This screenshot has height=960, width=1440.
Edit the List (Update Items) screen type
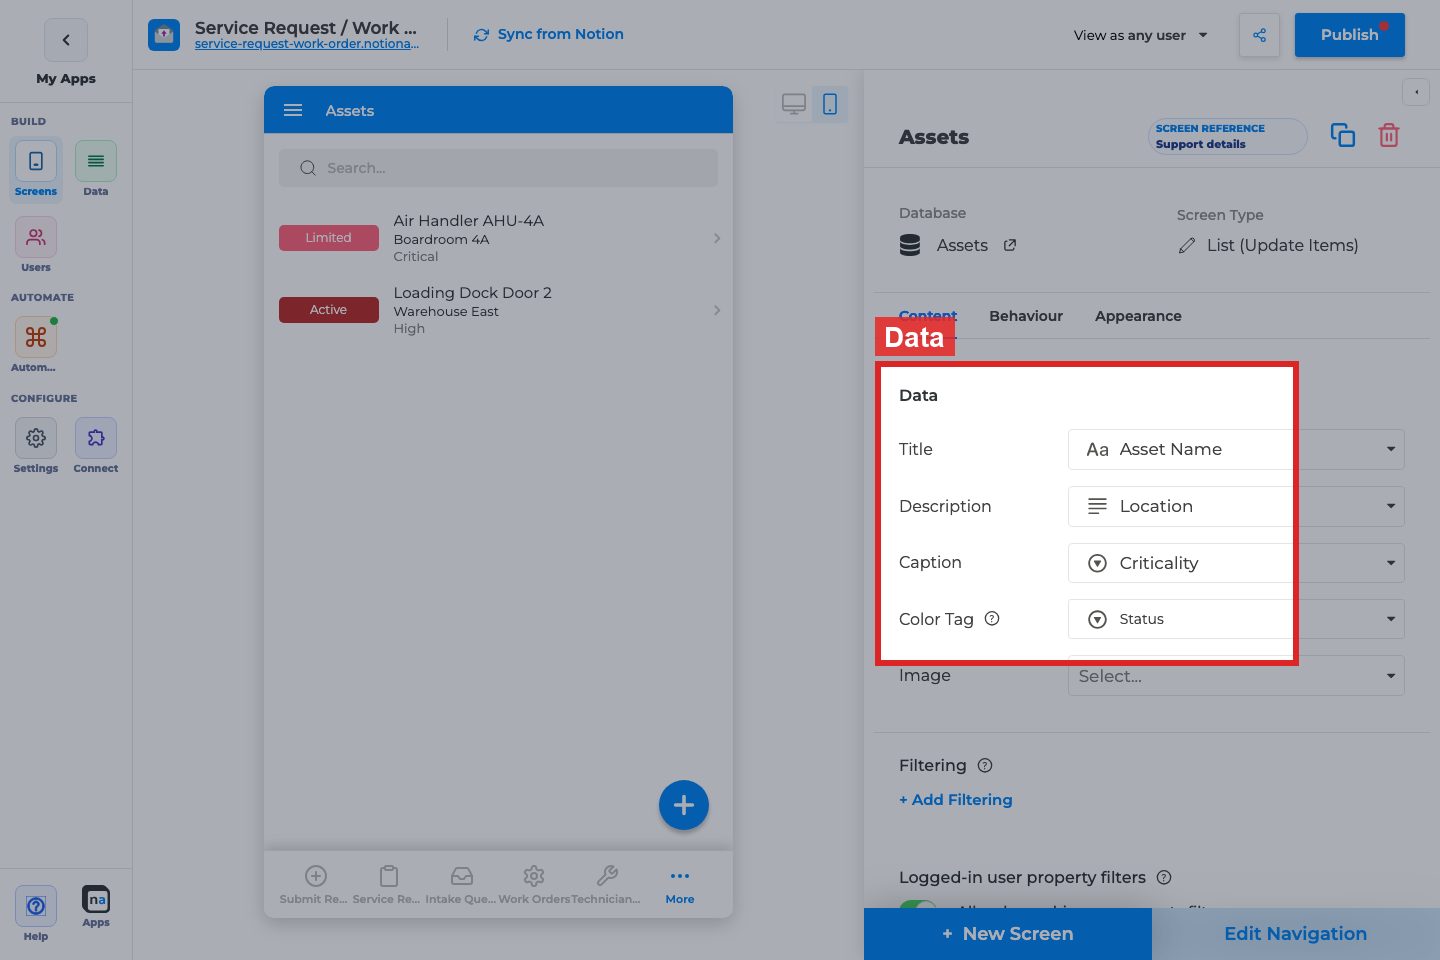(x=1268, y=245)
